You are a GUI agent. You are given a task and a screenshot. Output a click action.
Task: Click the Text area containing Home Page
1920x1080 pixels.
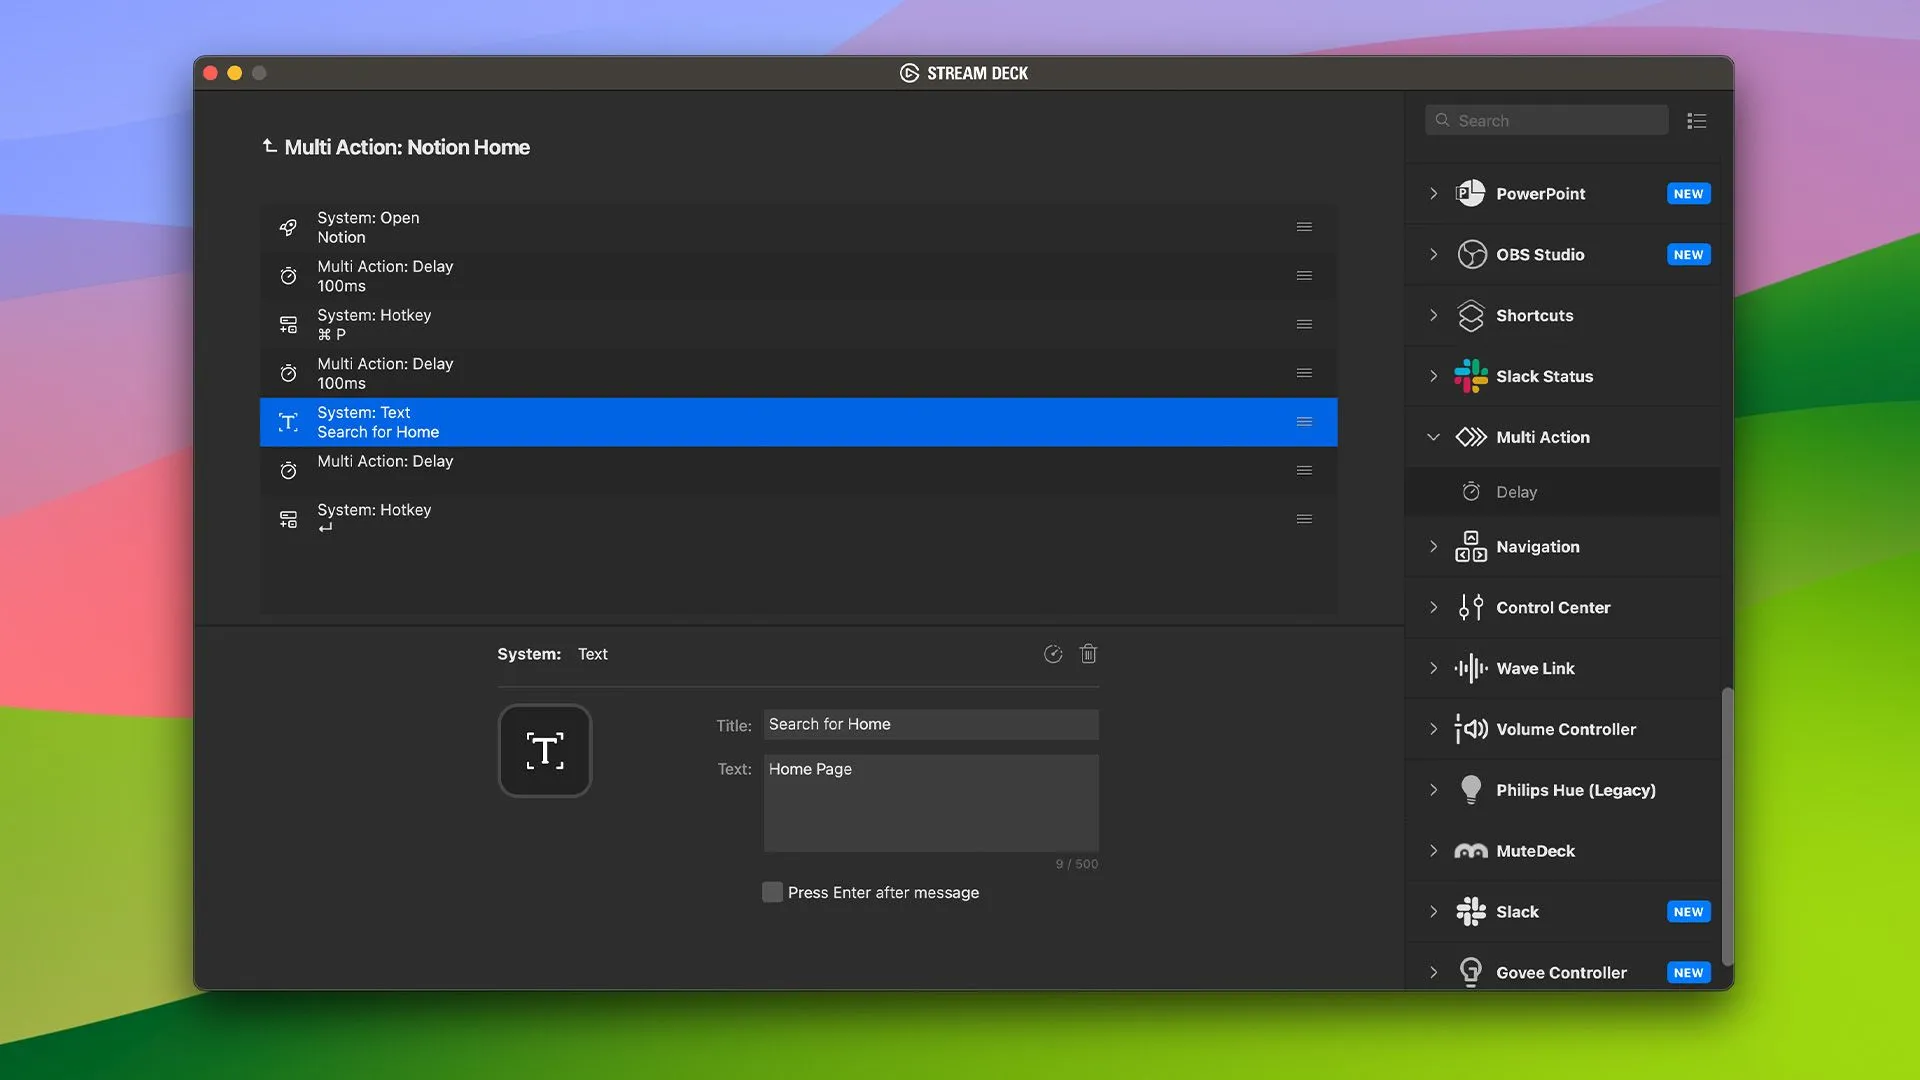coord(930,803)
